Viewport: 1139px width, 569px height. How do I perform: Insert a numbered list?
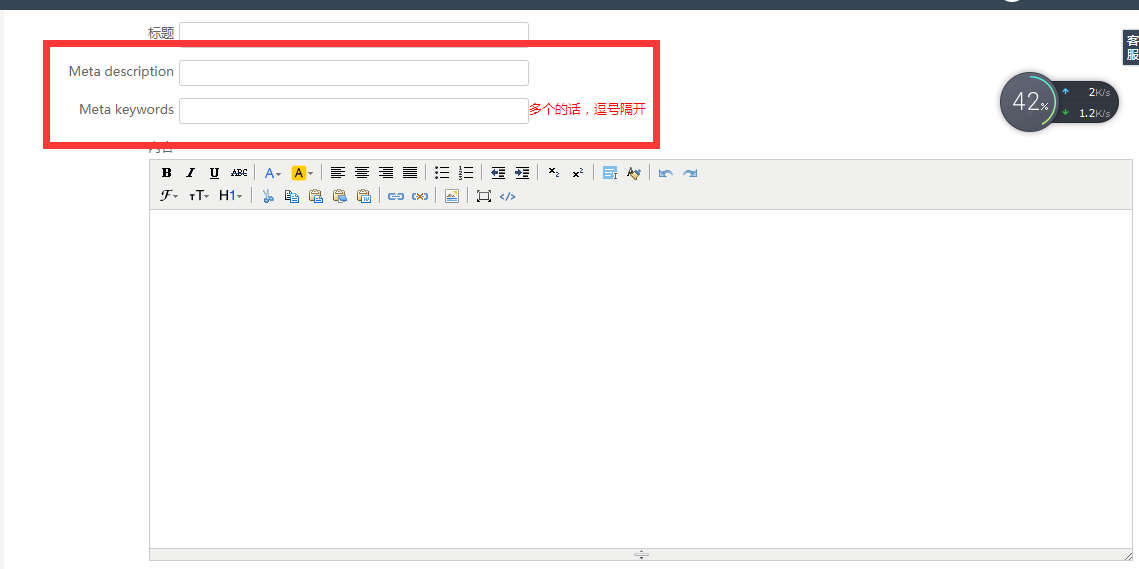[466, 173]
